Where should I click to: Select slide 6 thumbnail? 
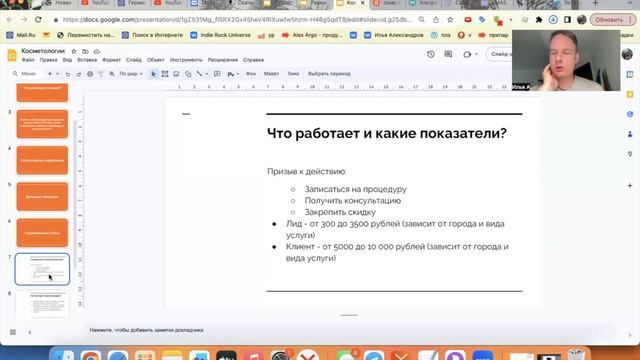[x=42, y=233]
